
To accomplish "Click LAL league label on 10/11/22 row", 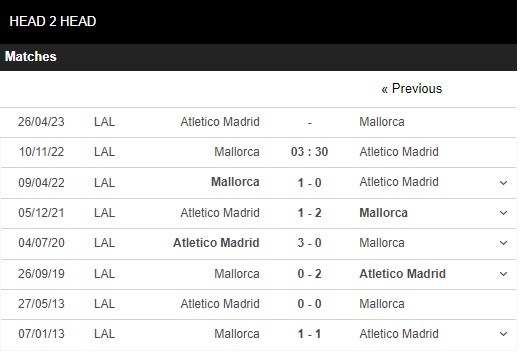I will (104, 152).
